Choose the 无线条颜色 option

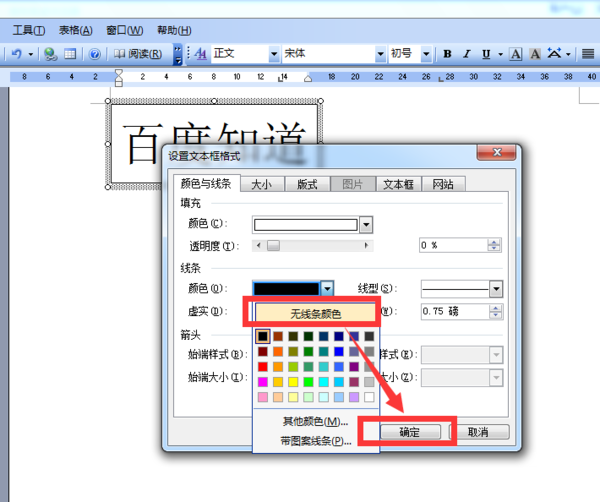tap(315, 314)
